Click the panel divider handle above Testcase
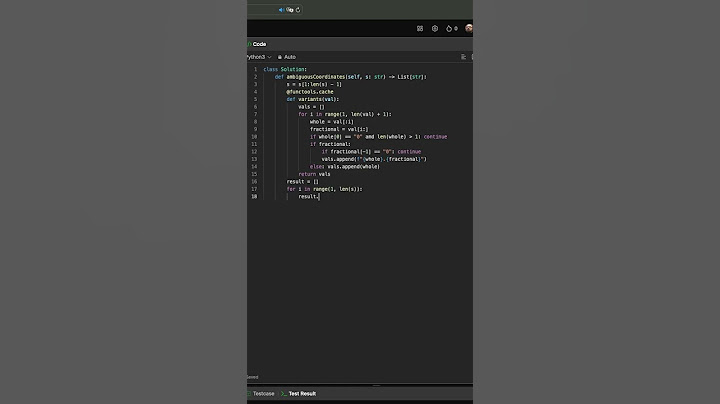 pos(376,386)
